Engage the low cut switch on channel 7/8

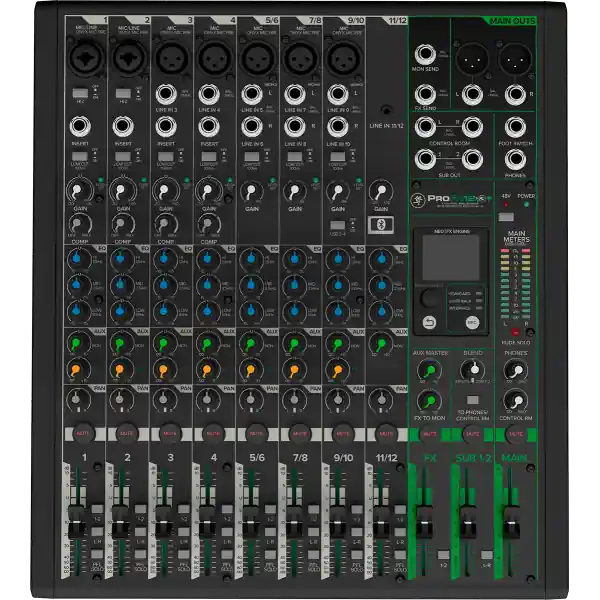(295, 157)
